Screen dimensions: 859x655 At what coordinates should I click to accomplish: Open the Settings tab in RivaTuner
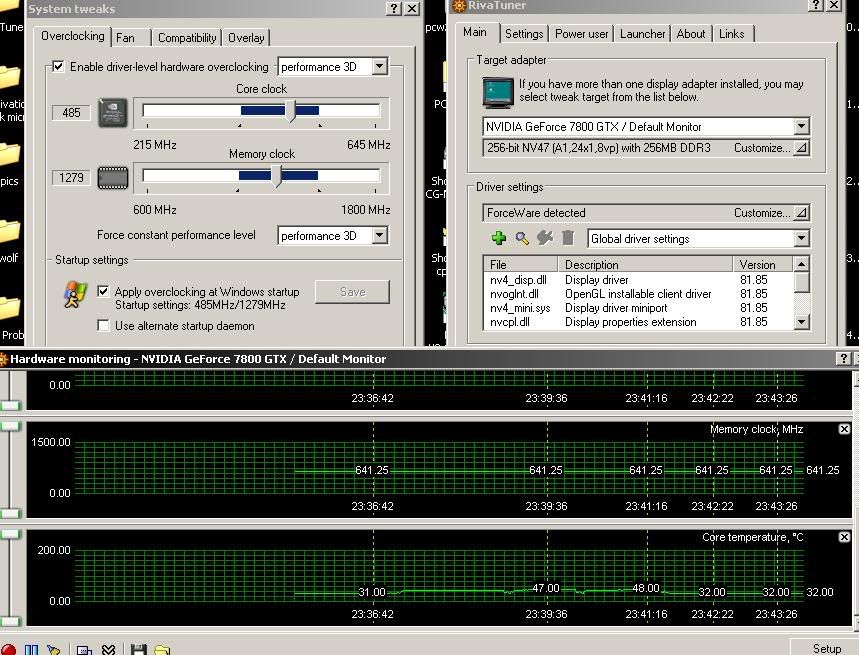click(524, 34)
